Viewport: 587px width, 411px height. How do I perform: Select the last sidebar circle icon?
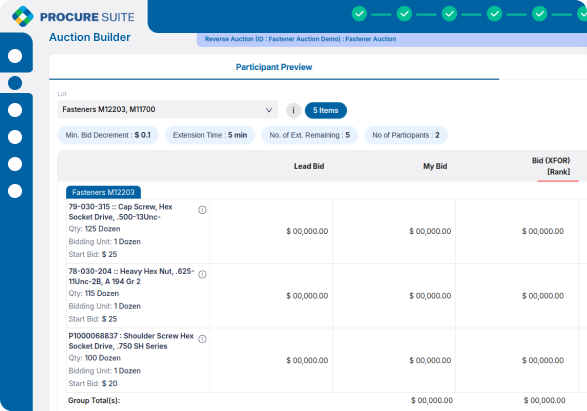[x=15, y=191]
